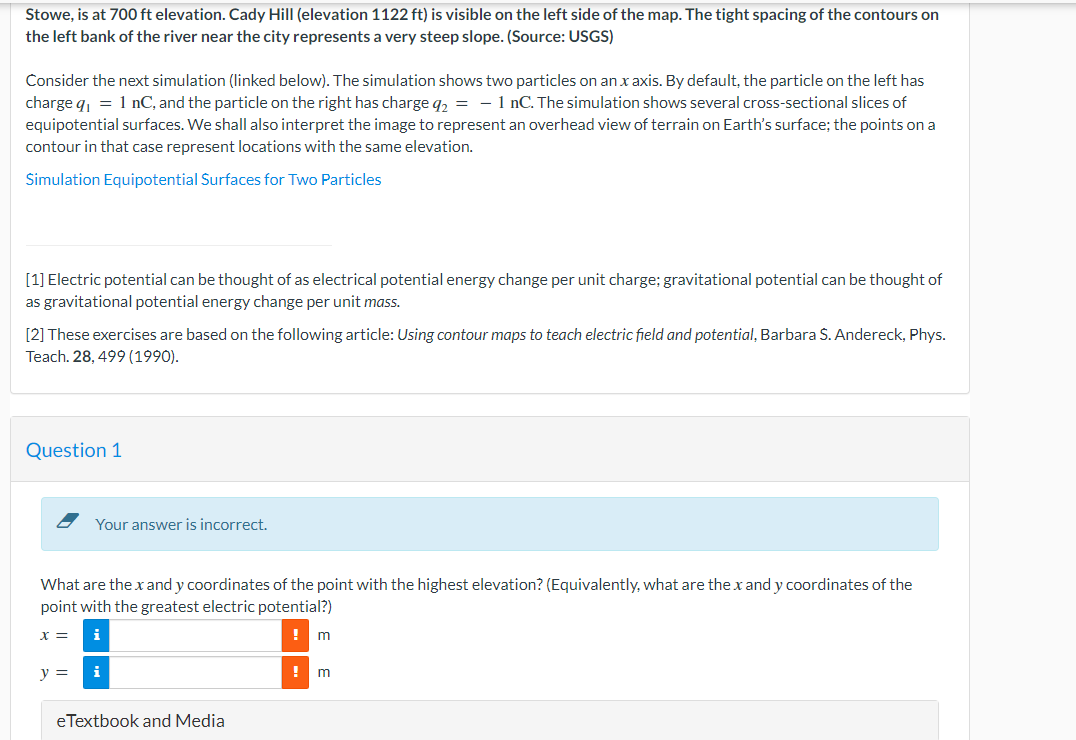Click the page scrollbar on the right edge
The width and height of the screenshot is (1076, 740).
[x=1070, y=370]
